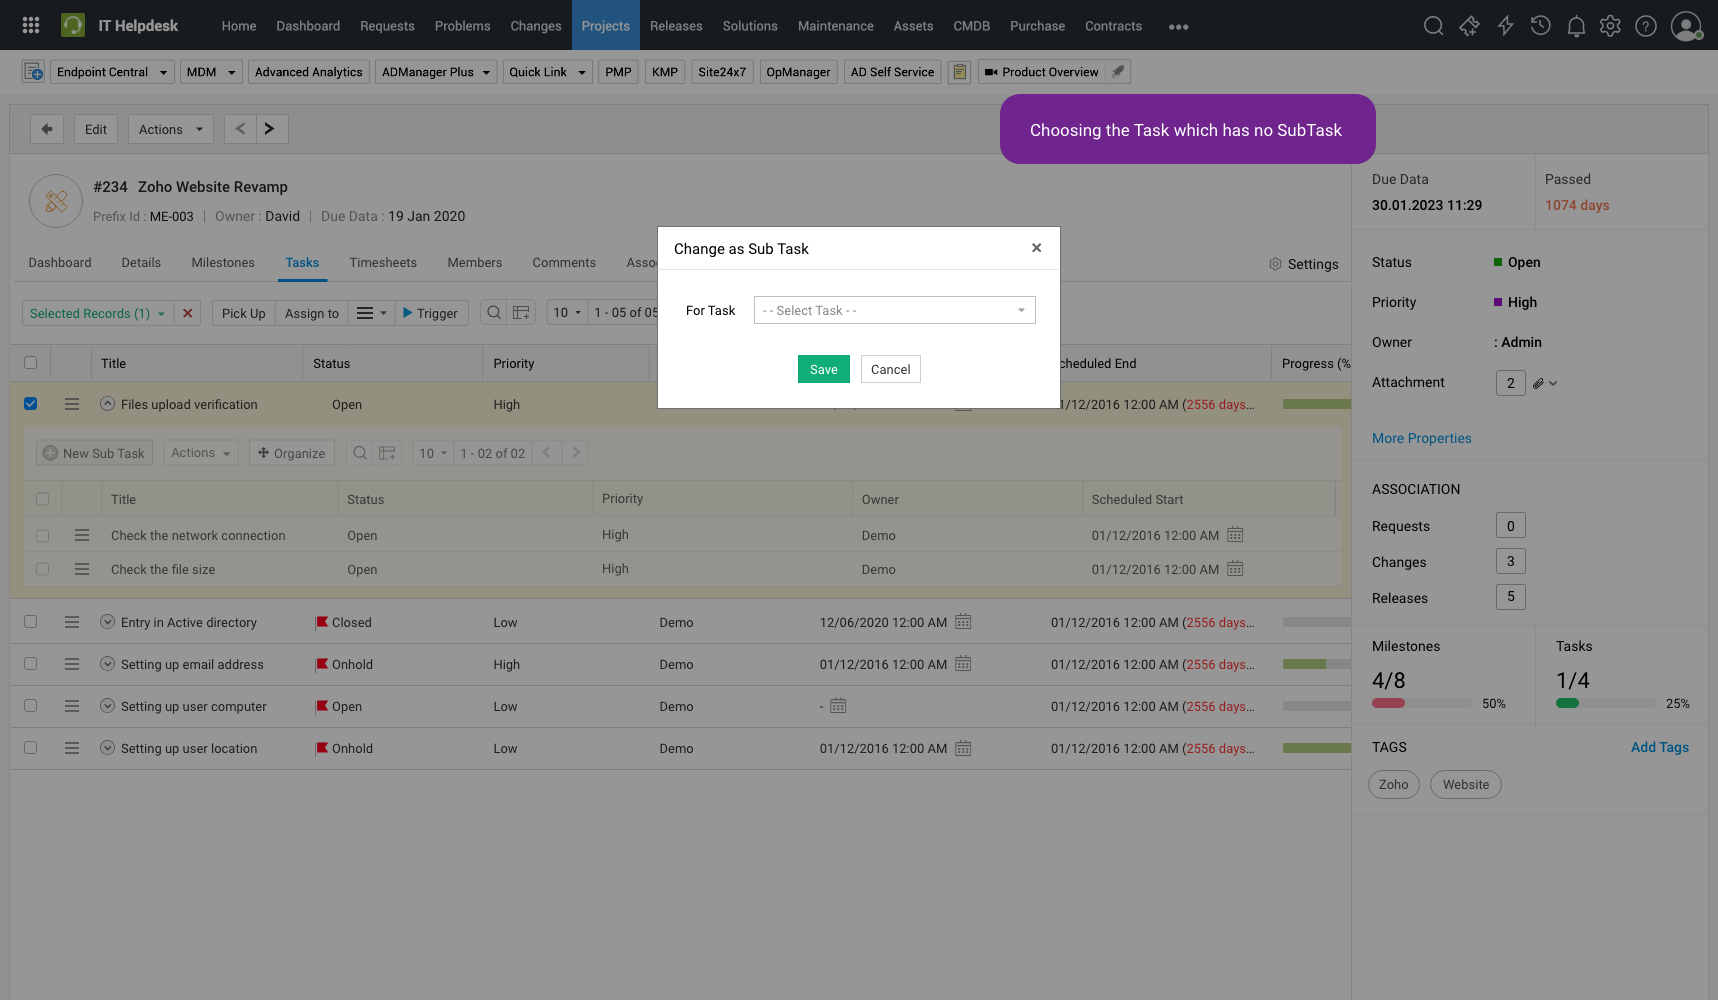
Task: Go to previous project arrow
Action: click(240, 129)
